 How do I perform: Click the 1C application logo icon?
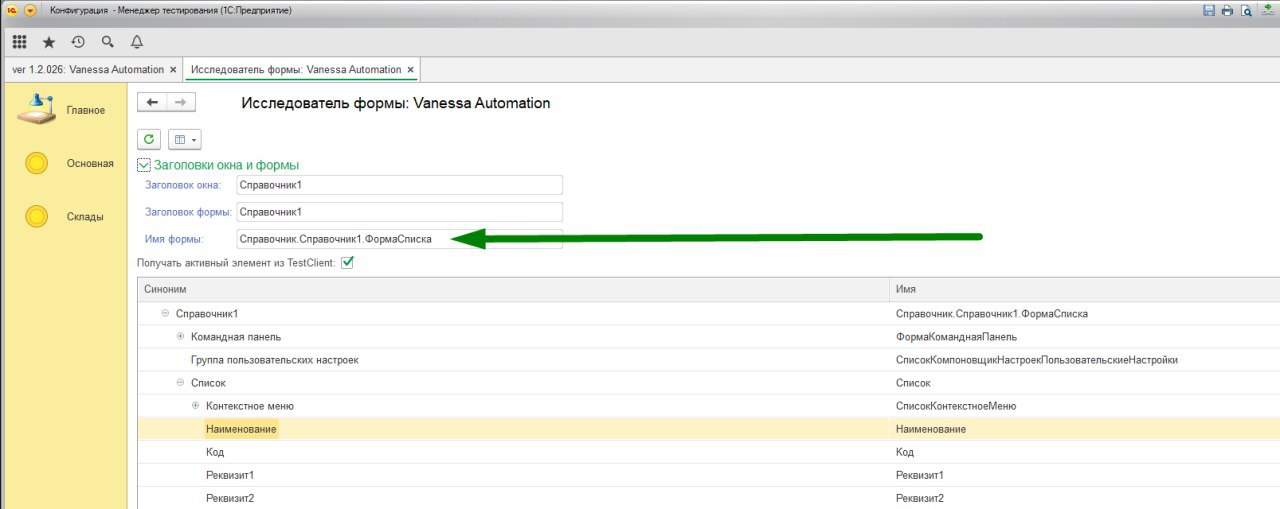tap(11, 10)
